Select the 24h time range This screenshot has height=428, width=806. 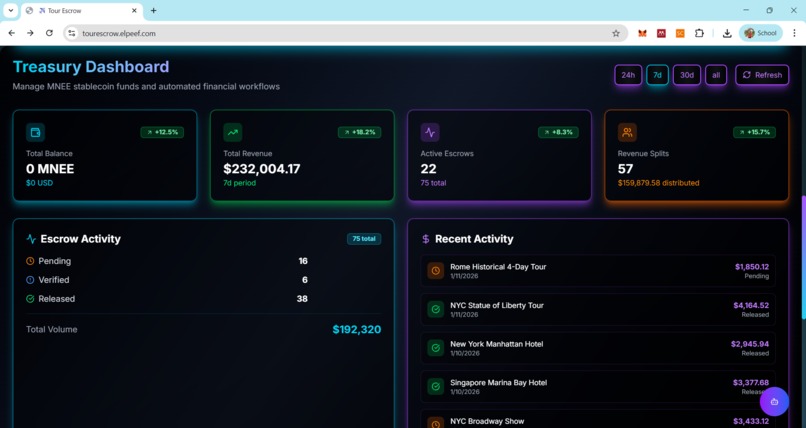pos(628,75)
